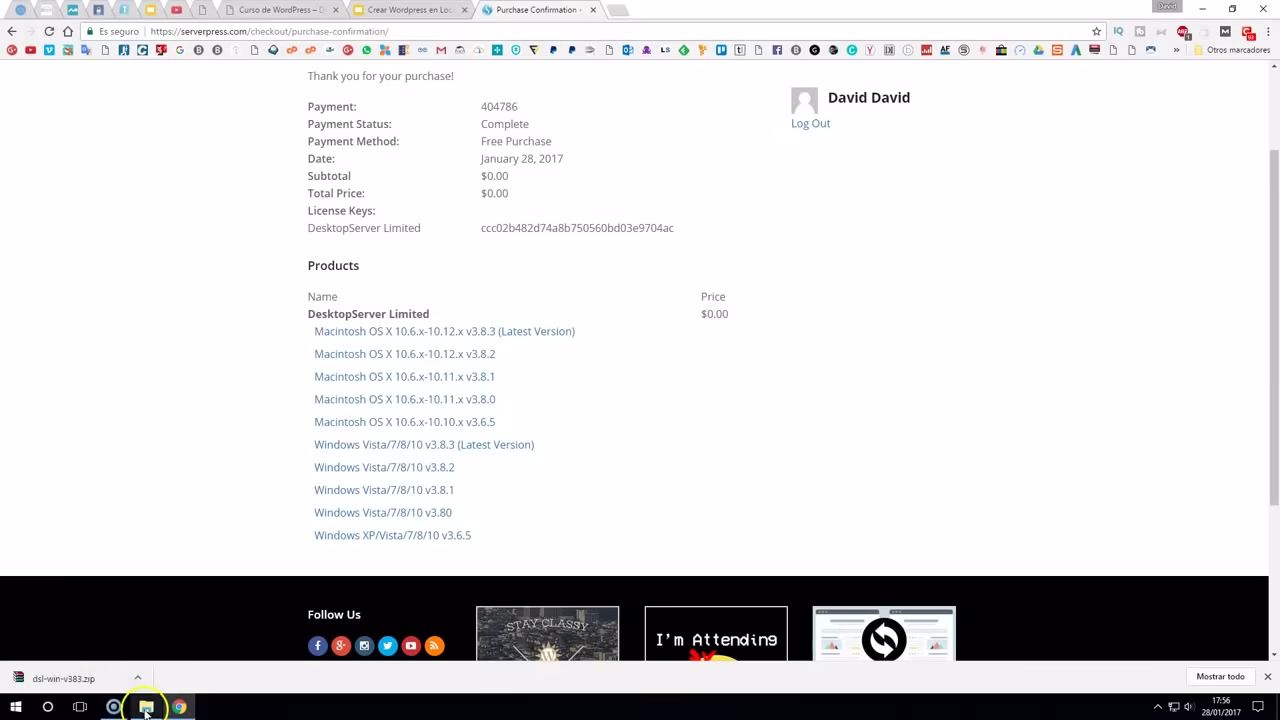Image resolution: width=1280 pixels, height=720 pixels.
Task: Open File Explorer from the taskbar
Action: 146,707
